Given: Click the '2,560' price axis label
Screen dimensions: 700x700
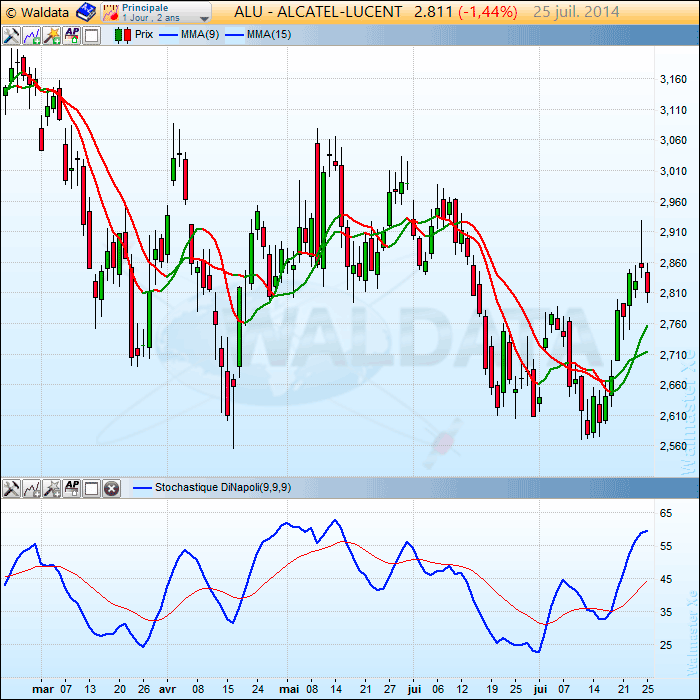Looking at the screenshot, I should [x=673, y=446].
